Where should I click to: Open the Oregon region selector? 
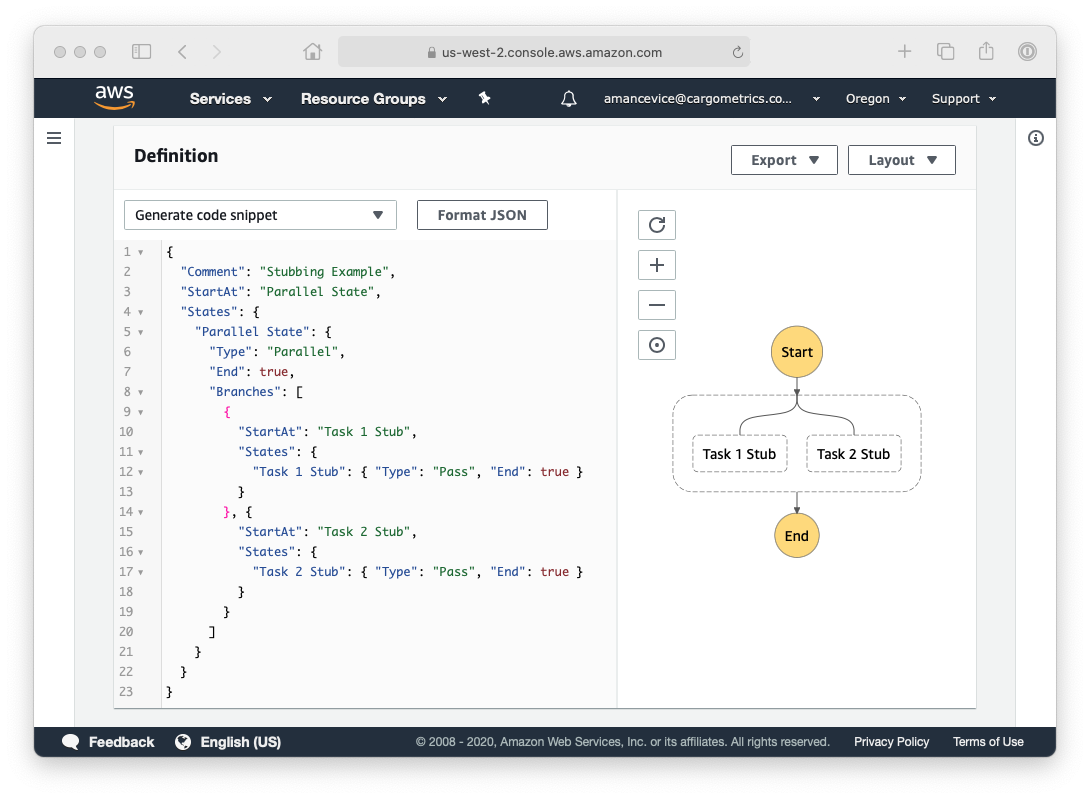(876, 99)
